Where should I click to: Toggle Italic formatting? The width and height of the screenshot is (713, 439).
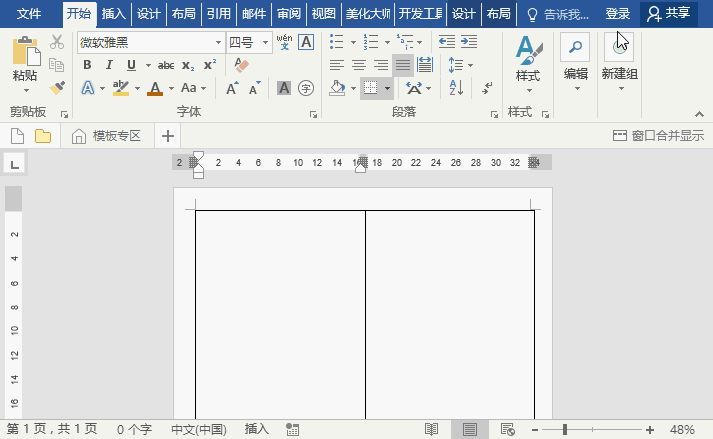[109, 65]
